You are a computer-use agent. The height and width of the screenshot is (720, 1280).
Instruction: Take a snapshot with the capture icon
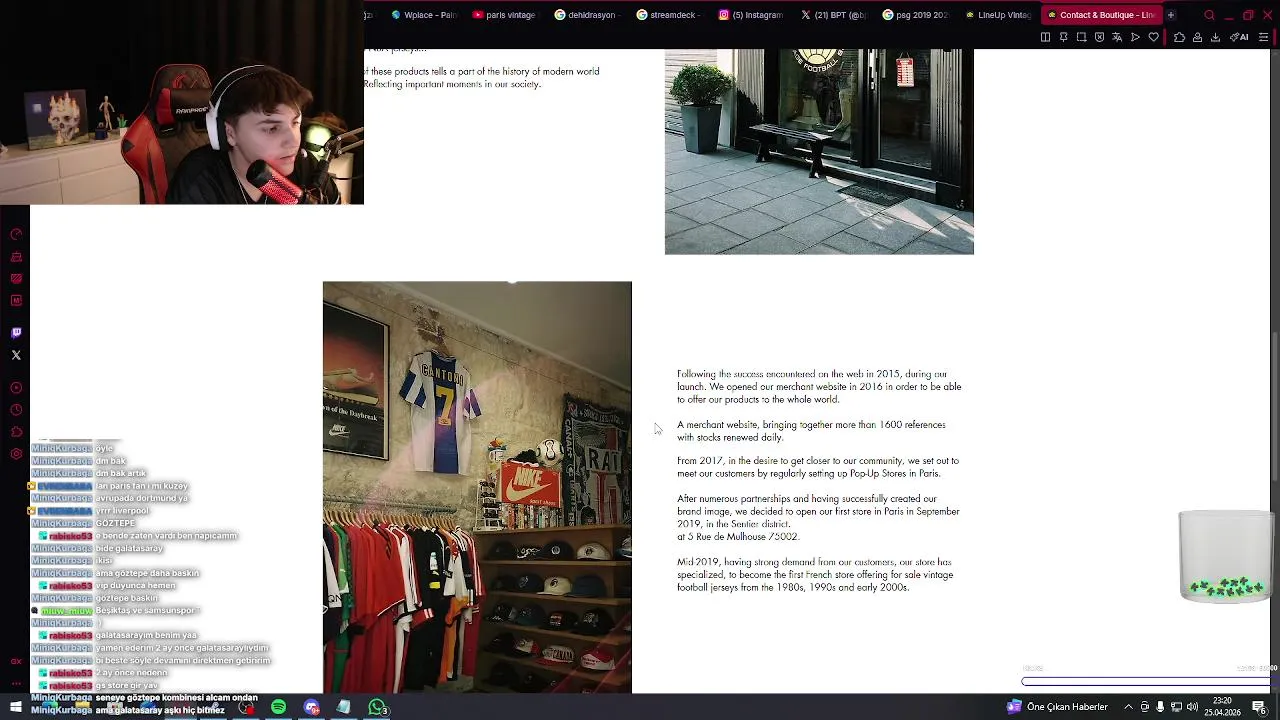click(1081, 37)
